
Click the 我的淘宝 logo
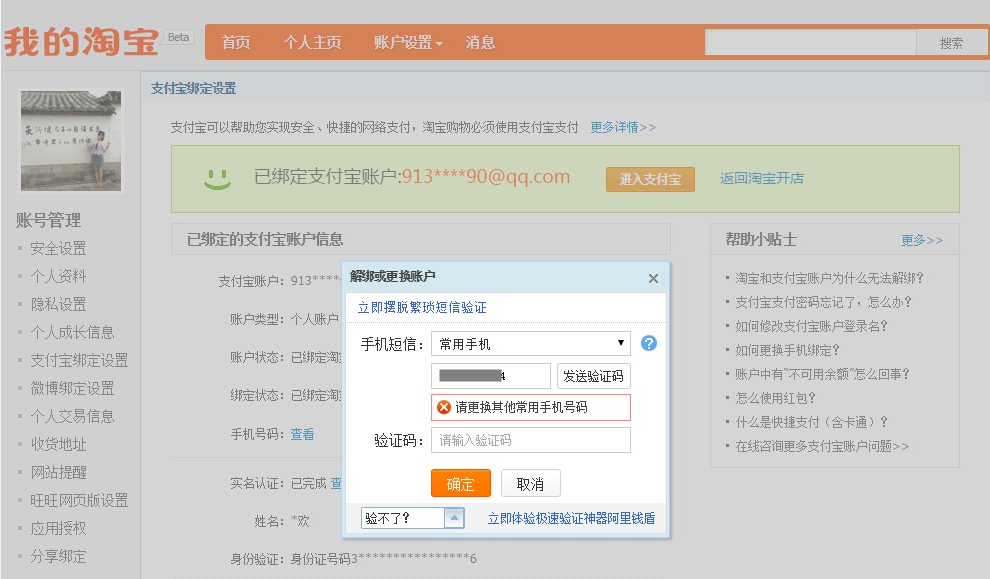coord(80,42)
